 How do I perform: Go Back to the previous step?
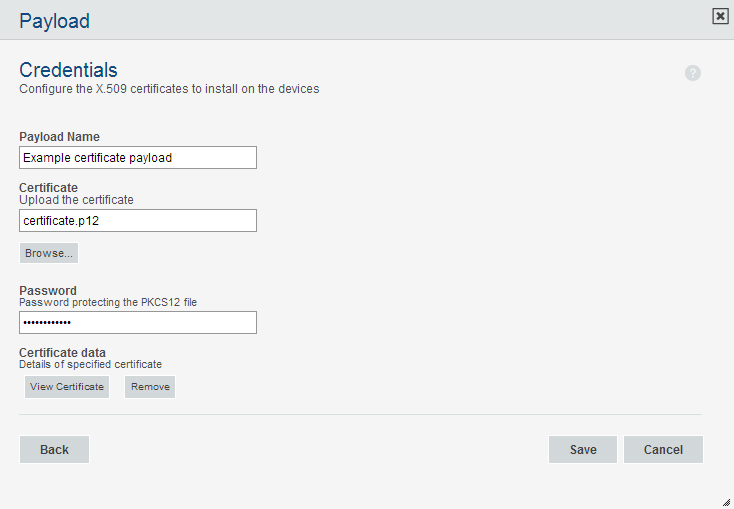tap(54, 450)
